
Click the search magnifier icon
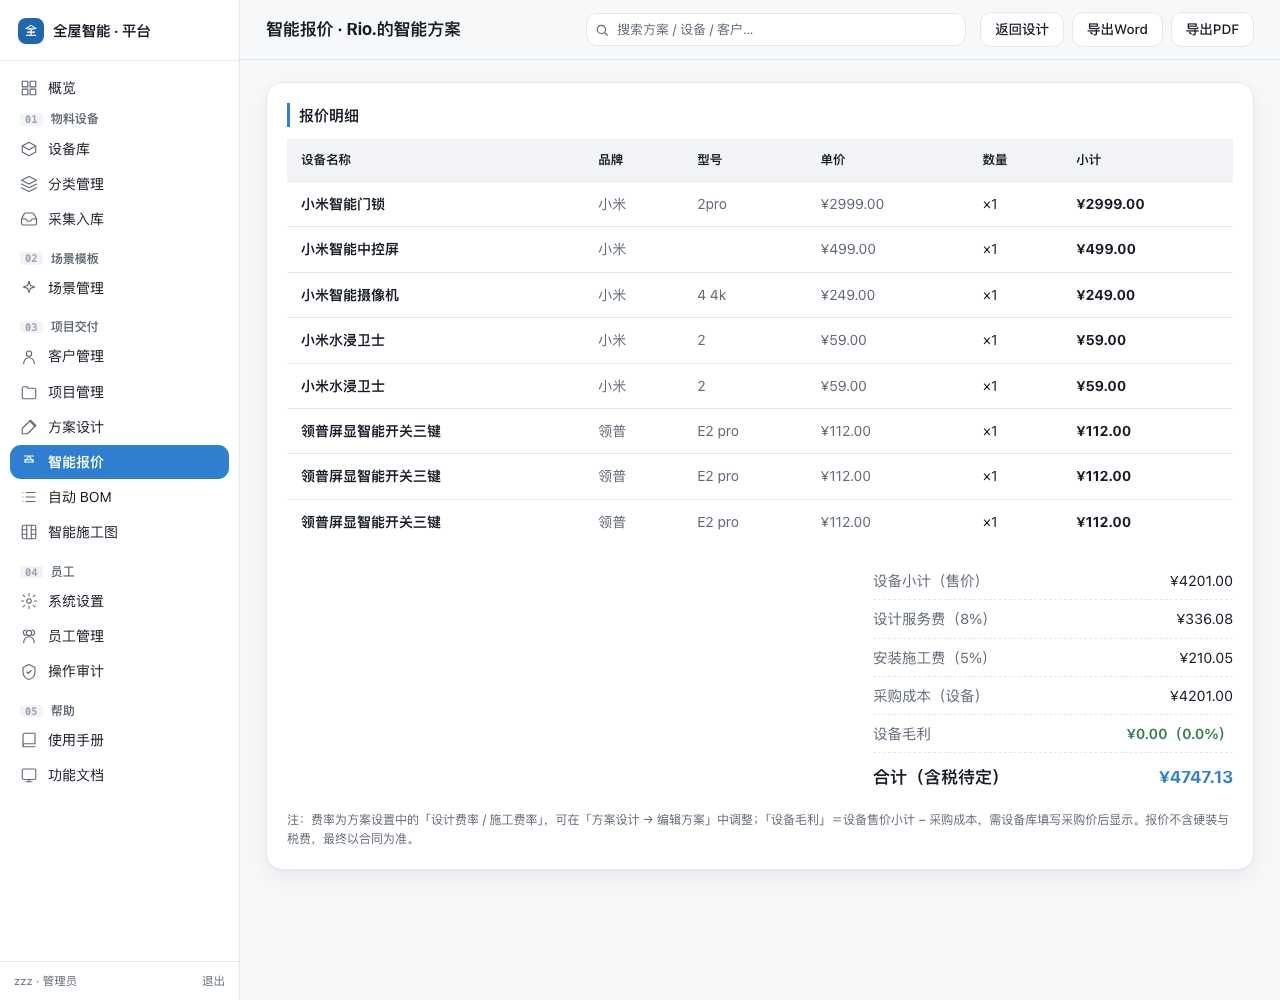pos(603,30)
